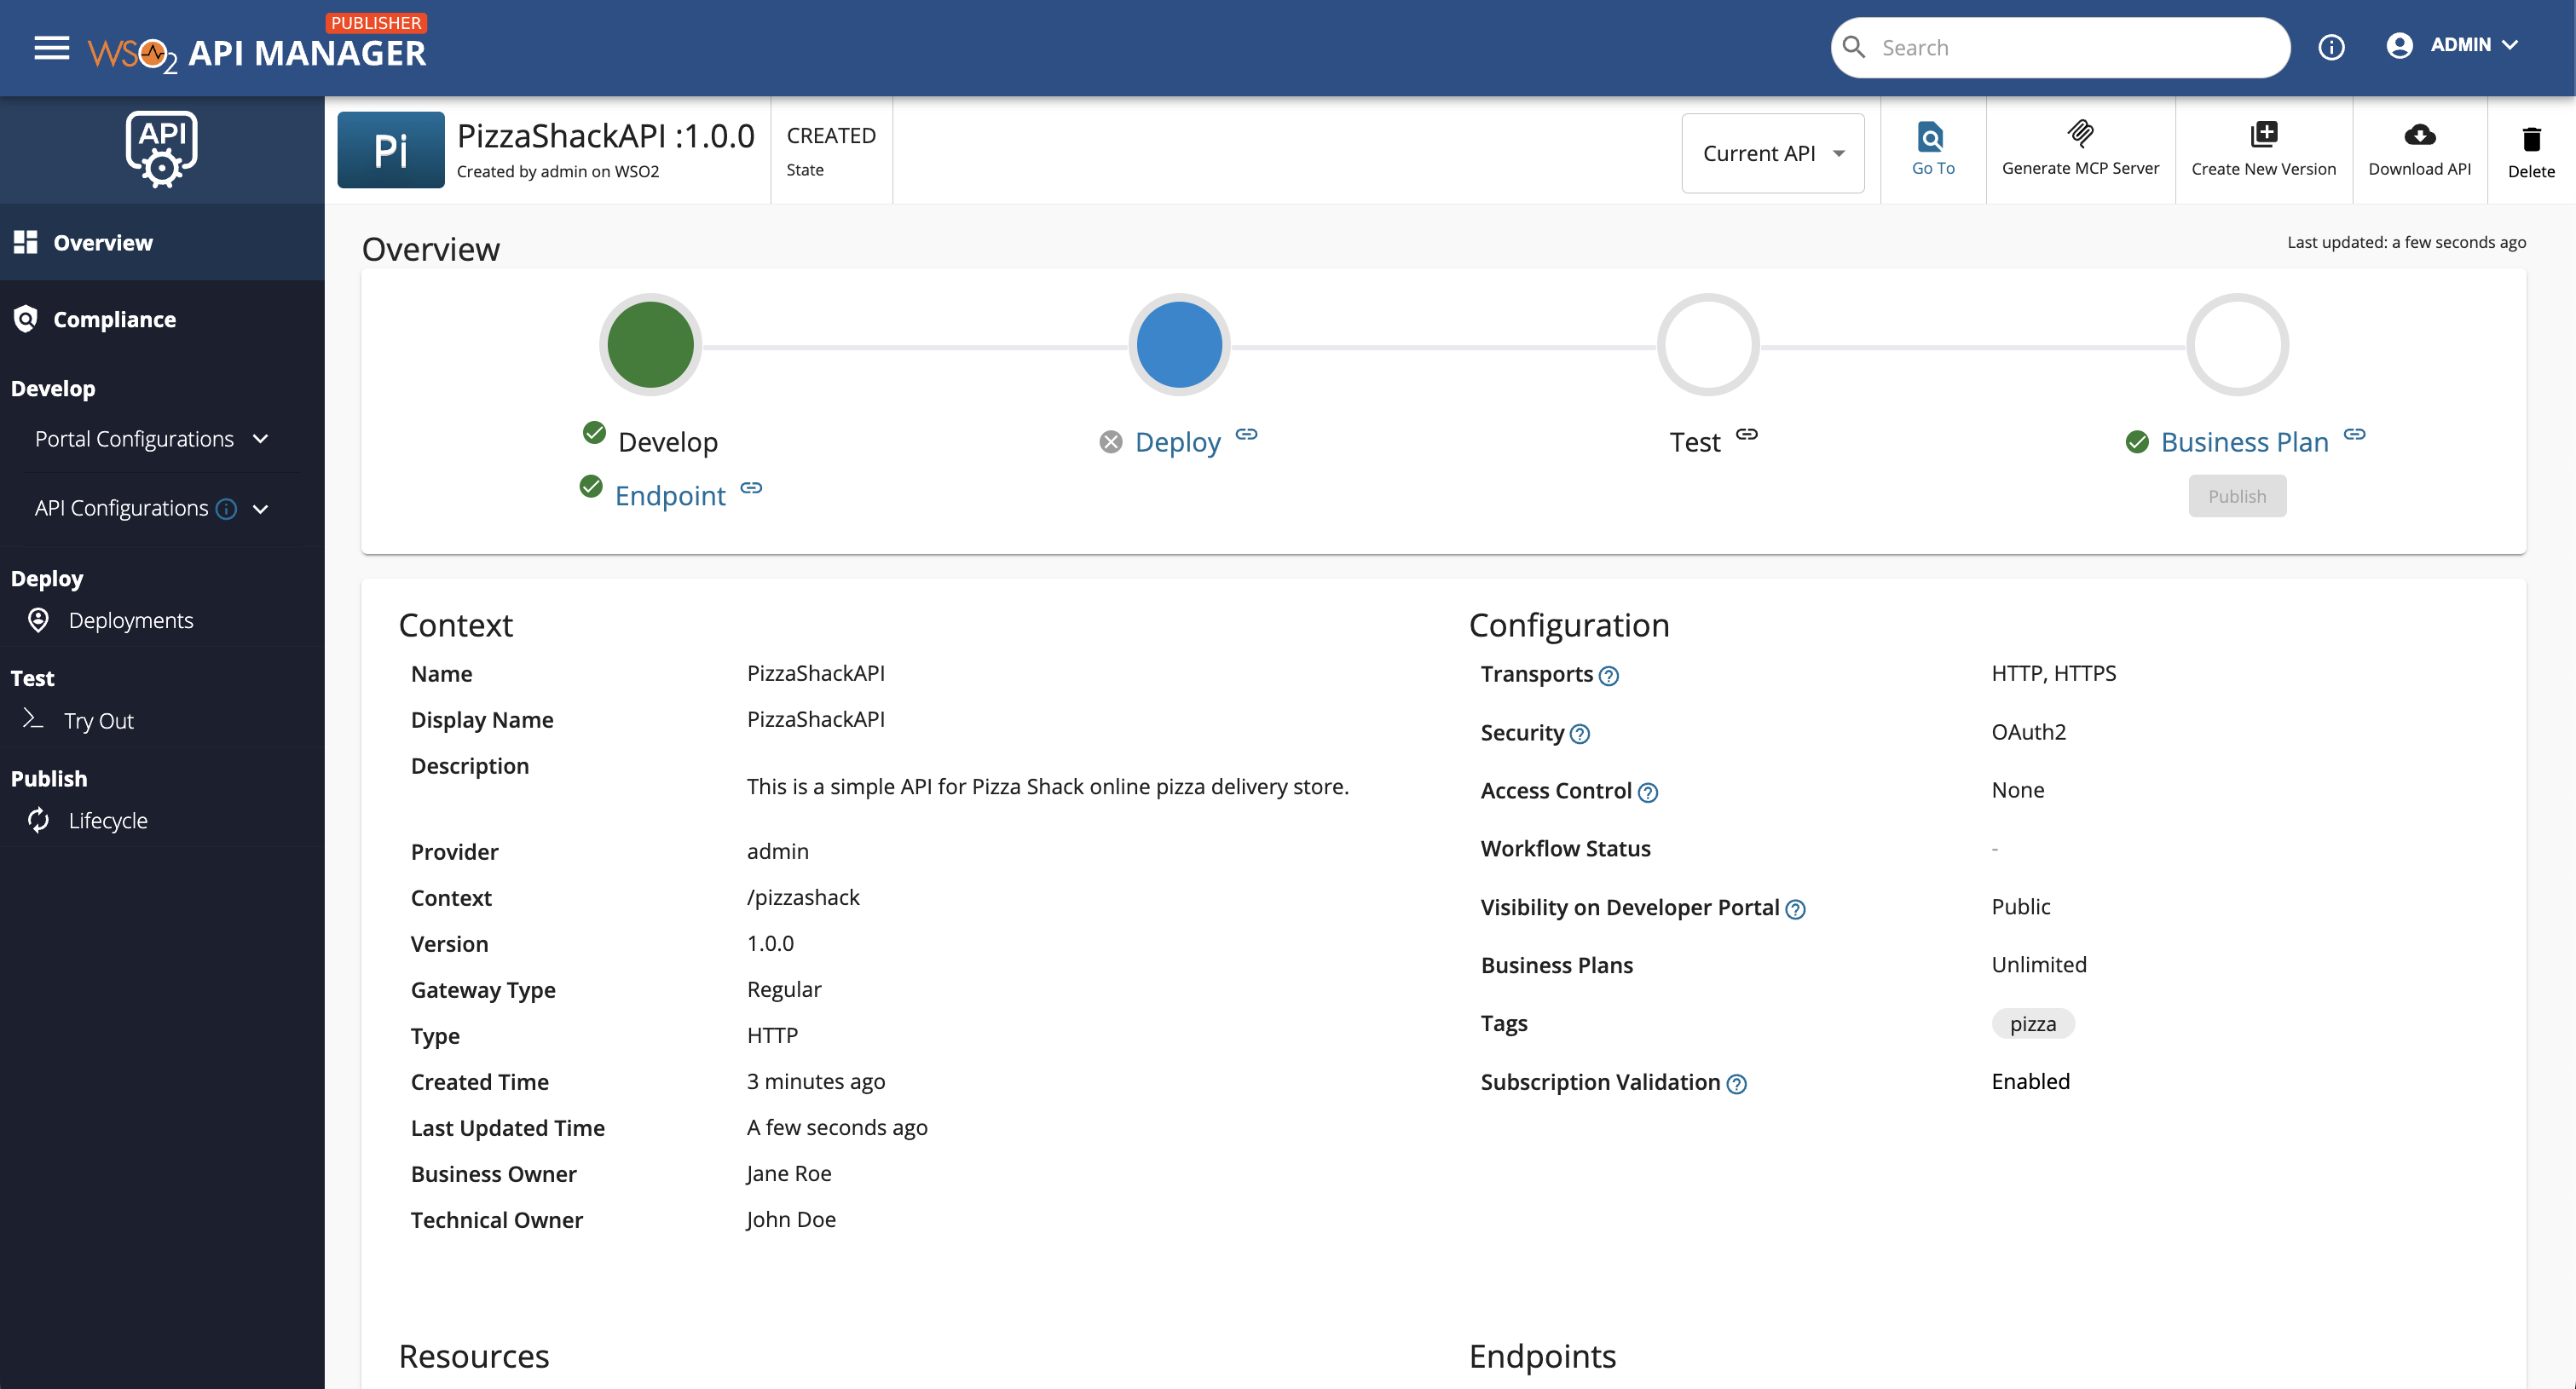Image resolution: width=2576 pixels, height=1389 pixels.
Task: Click the Lifecycle icon under Publish
Action: pos(37,820)
